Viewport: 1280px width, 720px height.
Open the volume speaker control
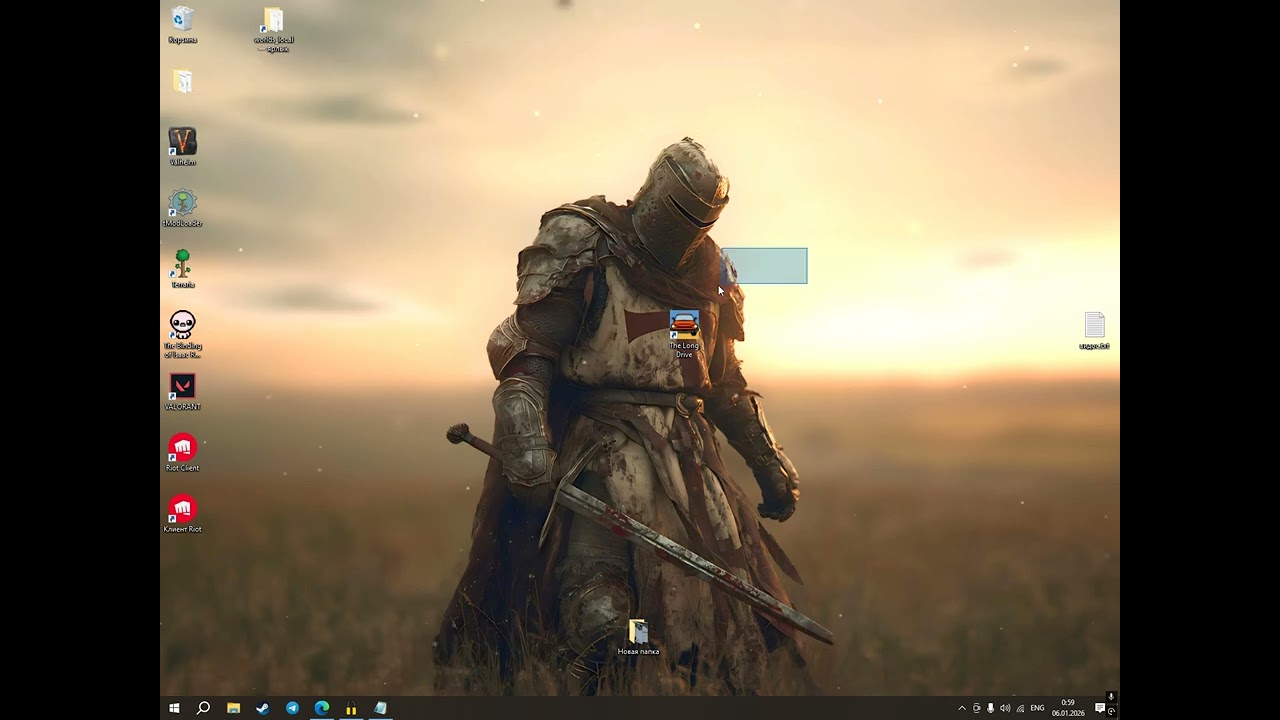(1005, 708)
